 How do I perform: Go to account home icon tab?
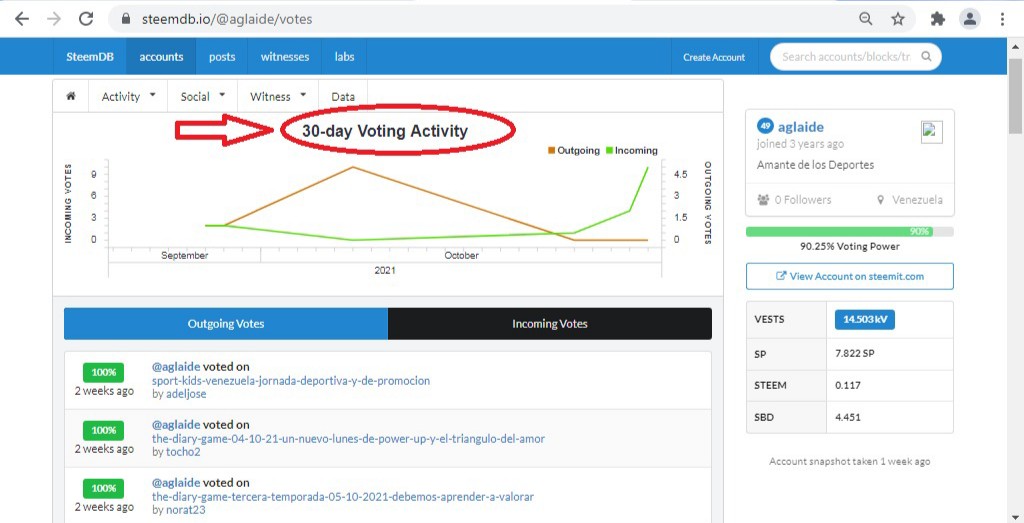pos(71,96)
